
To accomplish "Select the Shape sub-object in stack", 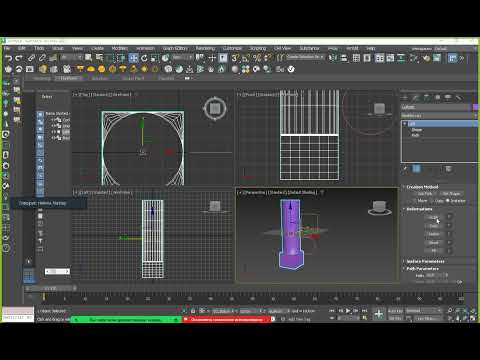I will (417, 130).
